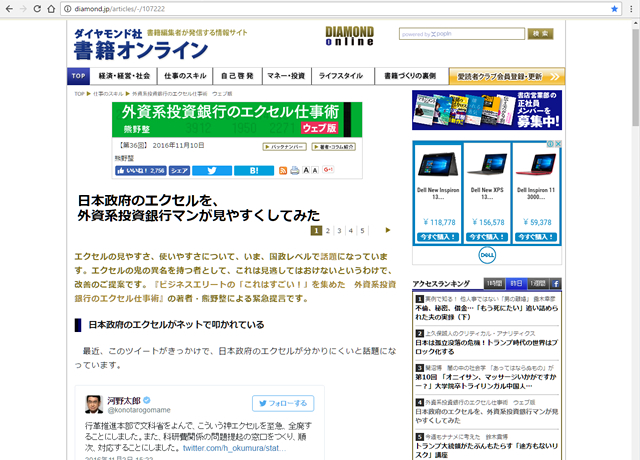Show the 1週間 ranking tab
Screen dimensions: 640x460
click(538, 284)
